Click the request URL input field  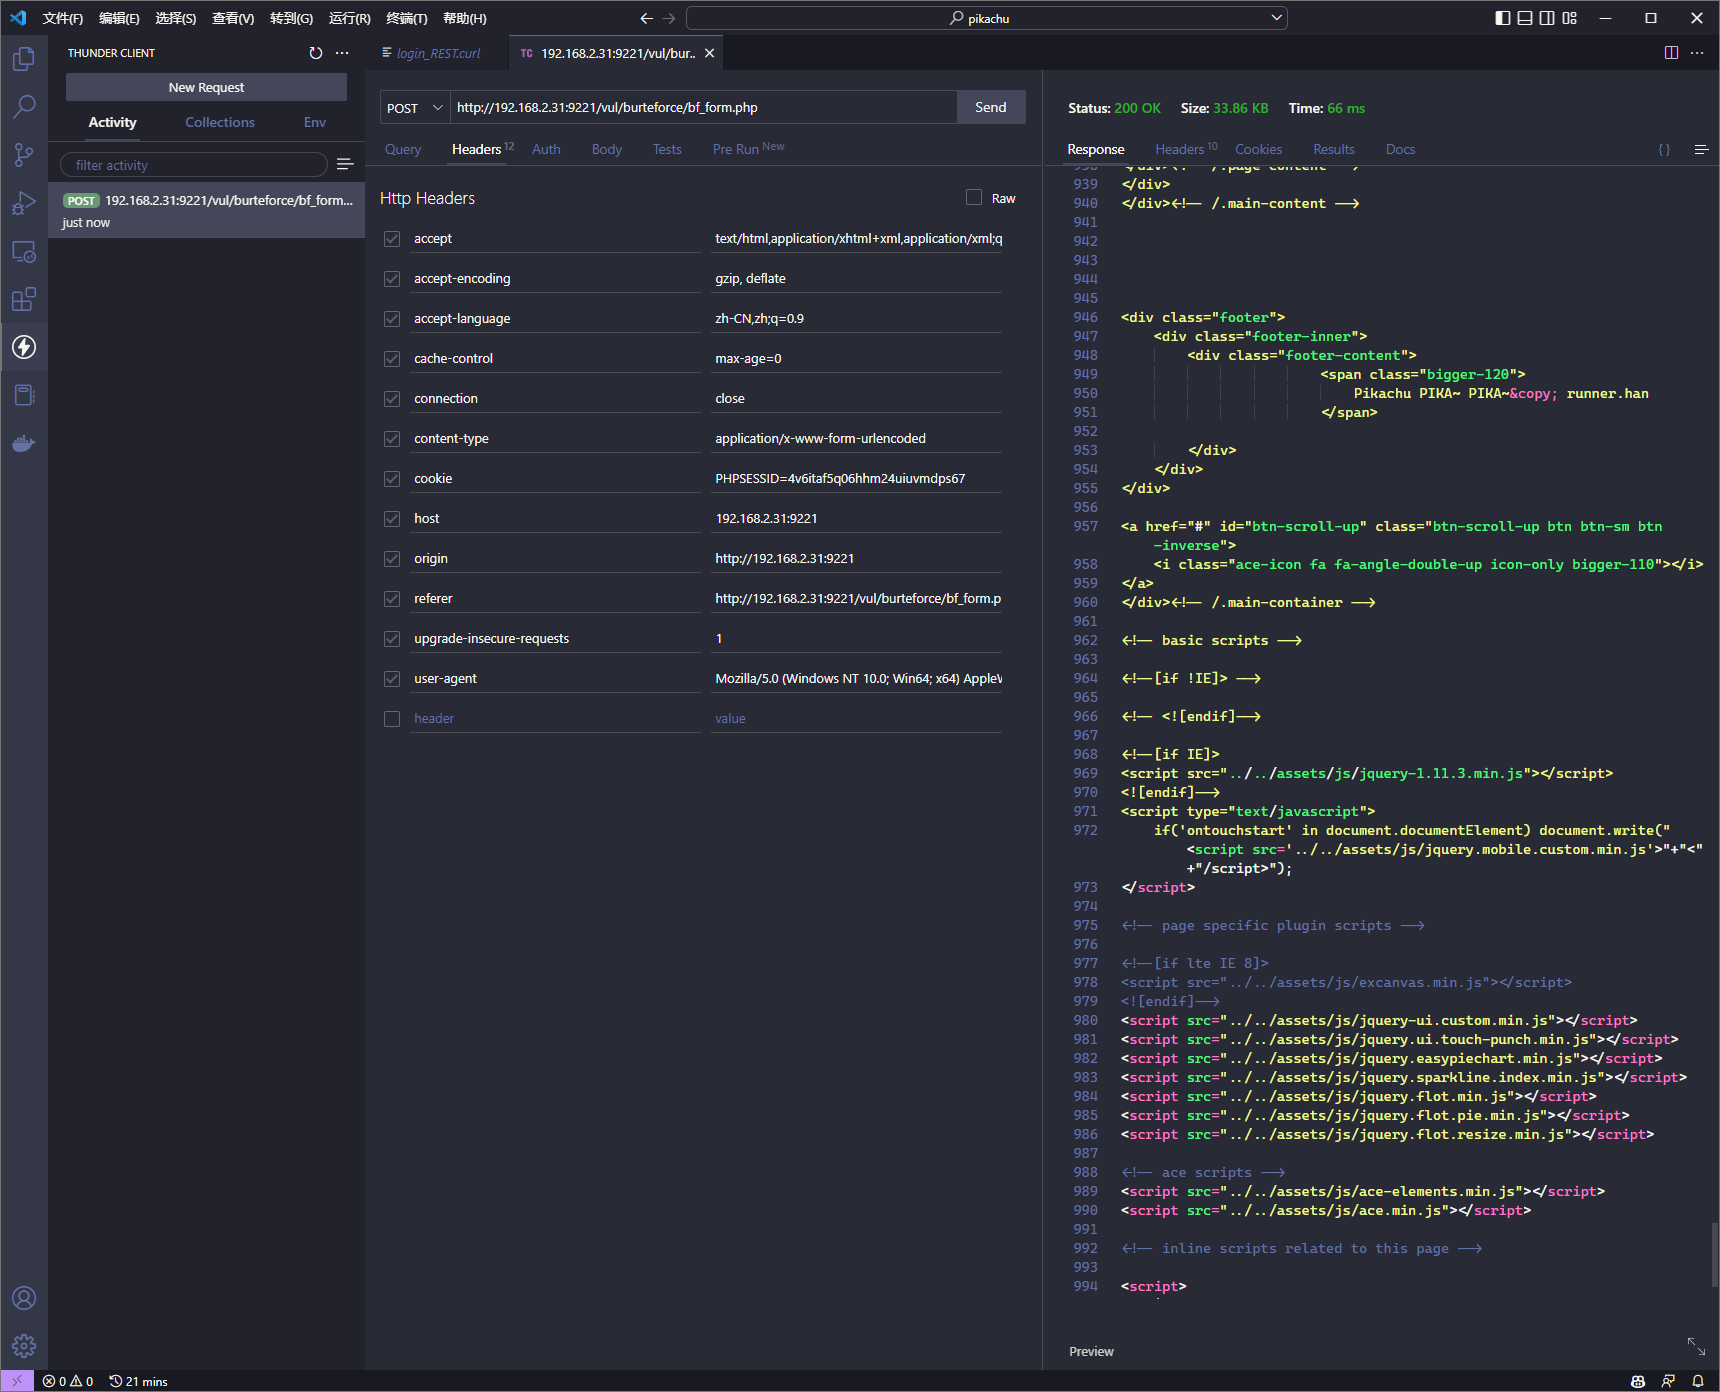click(x=703, y=107)
